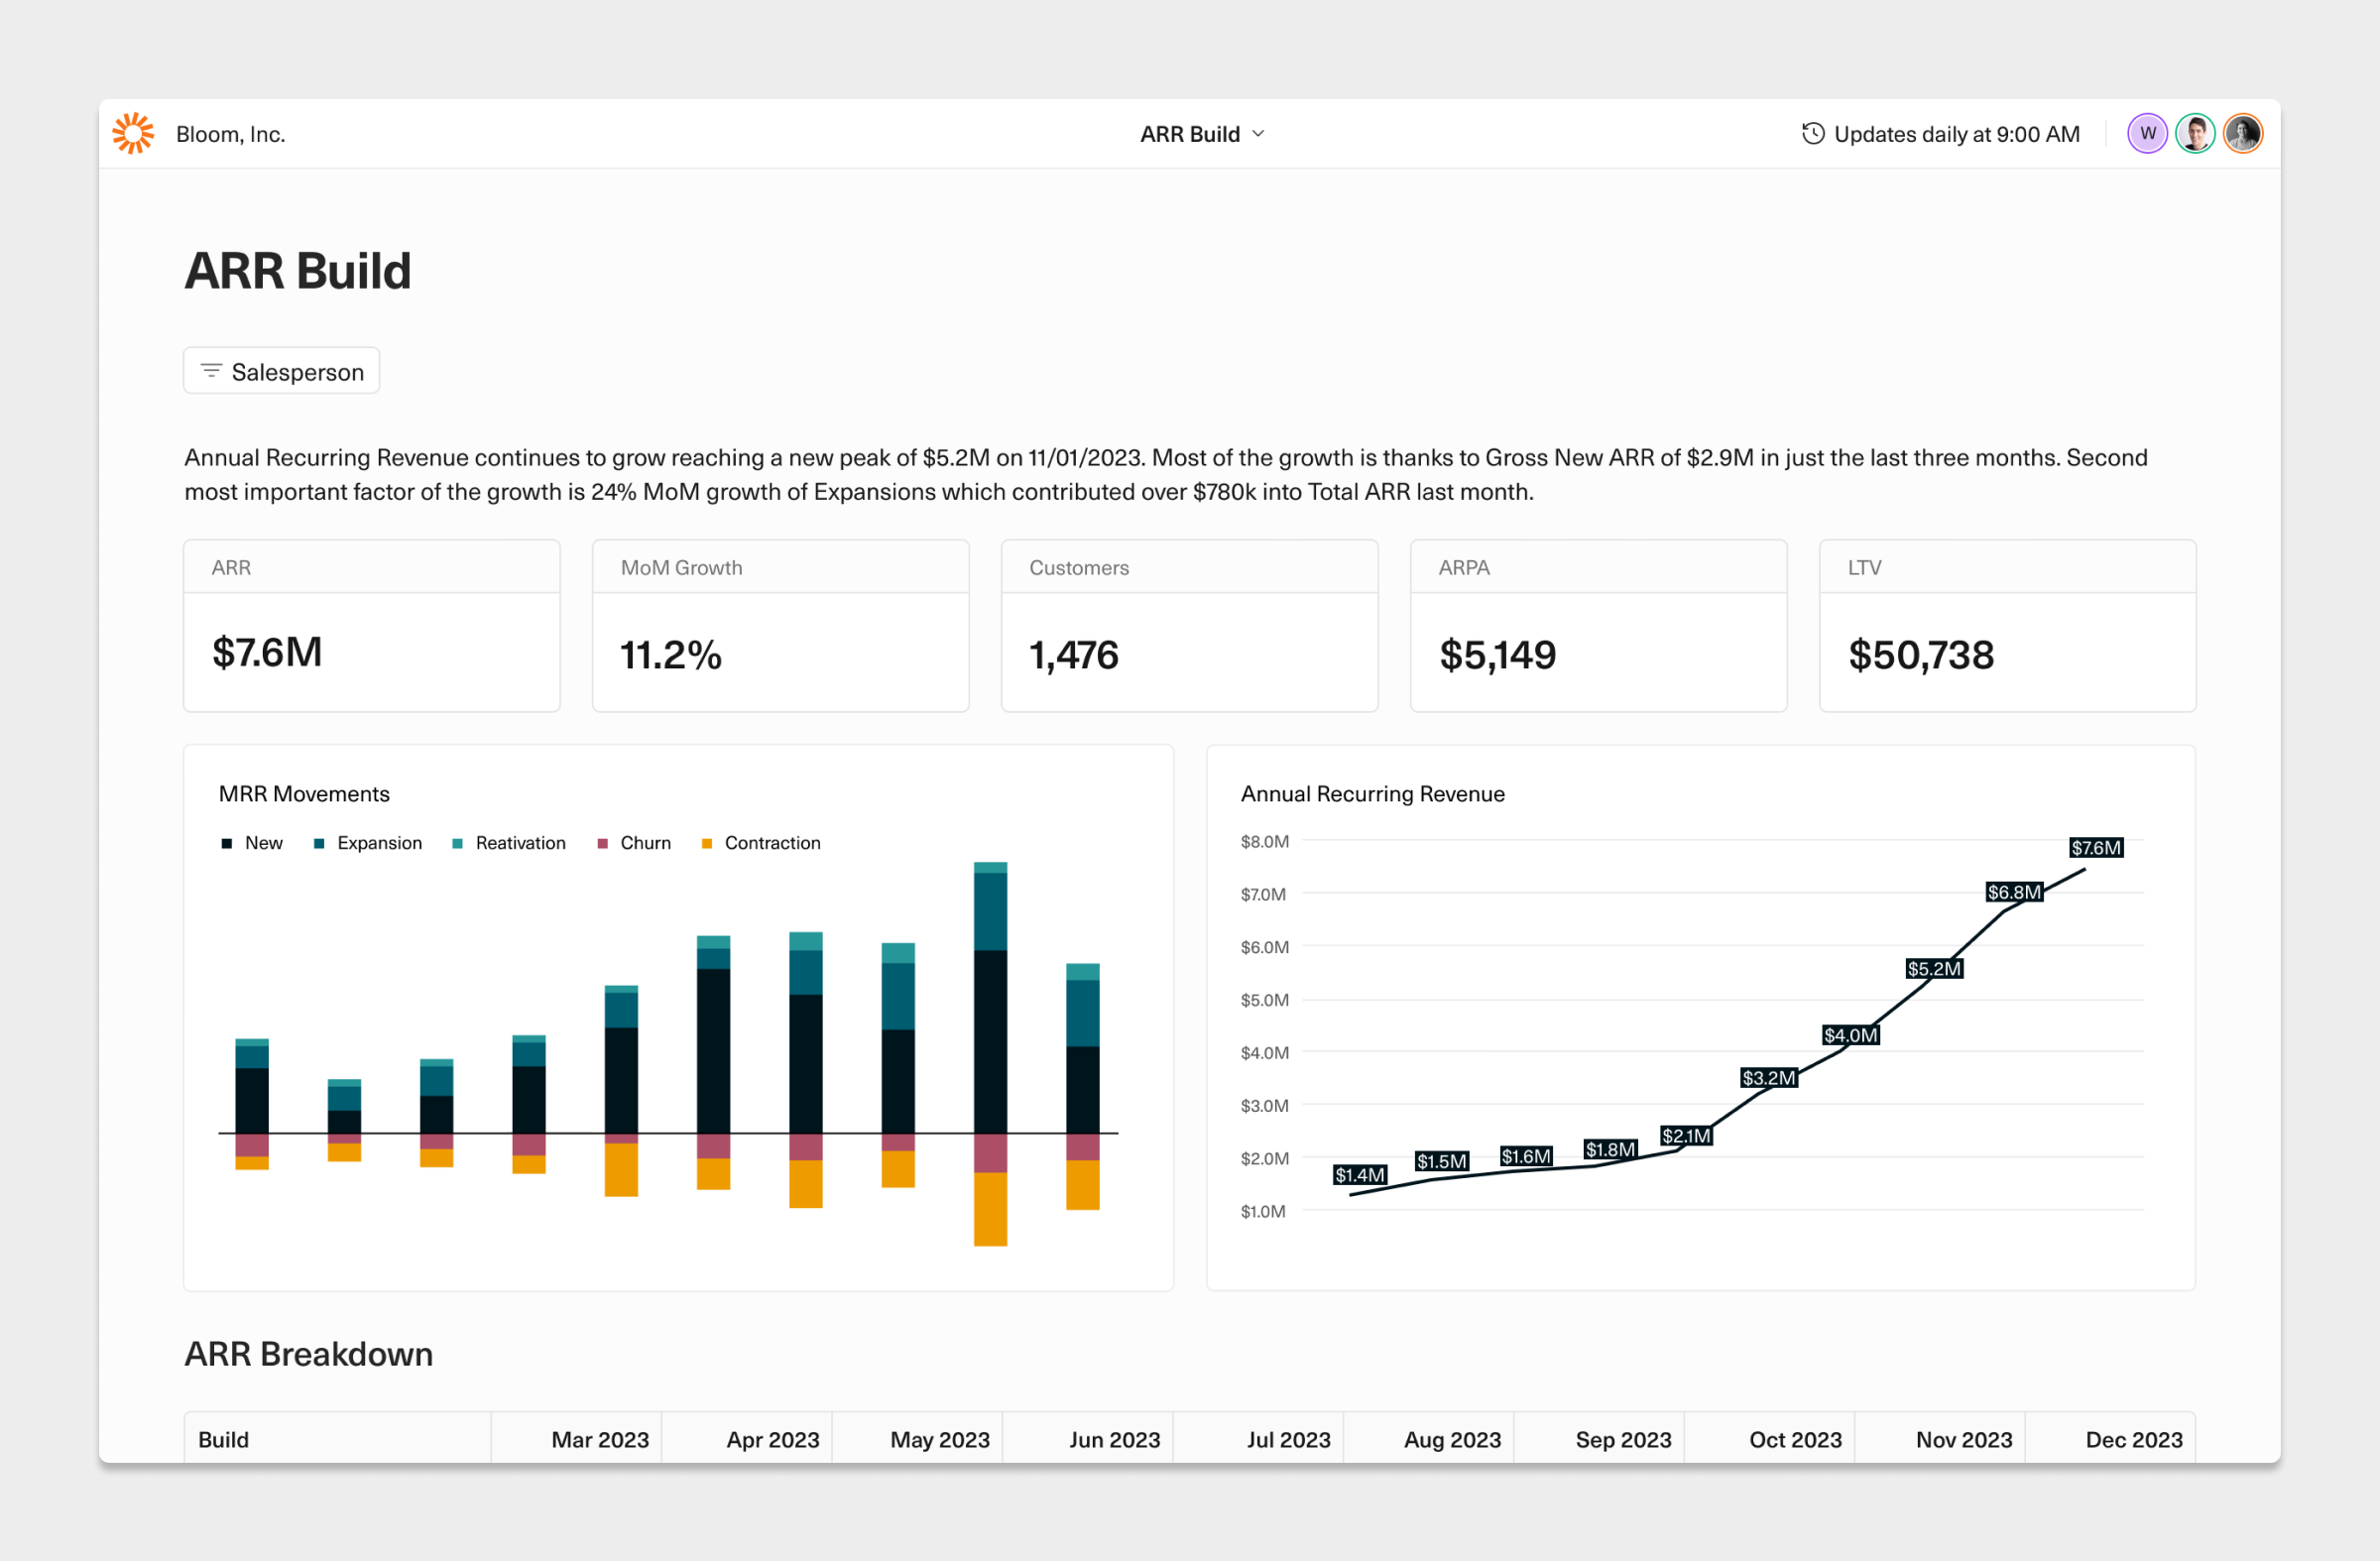Screen dimensions: 2380x1561
Task: Open the Salesperson filter
Action: coord(282,371)
